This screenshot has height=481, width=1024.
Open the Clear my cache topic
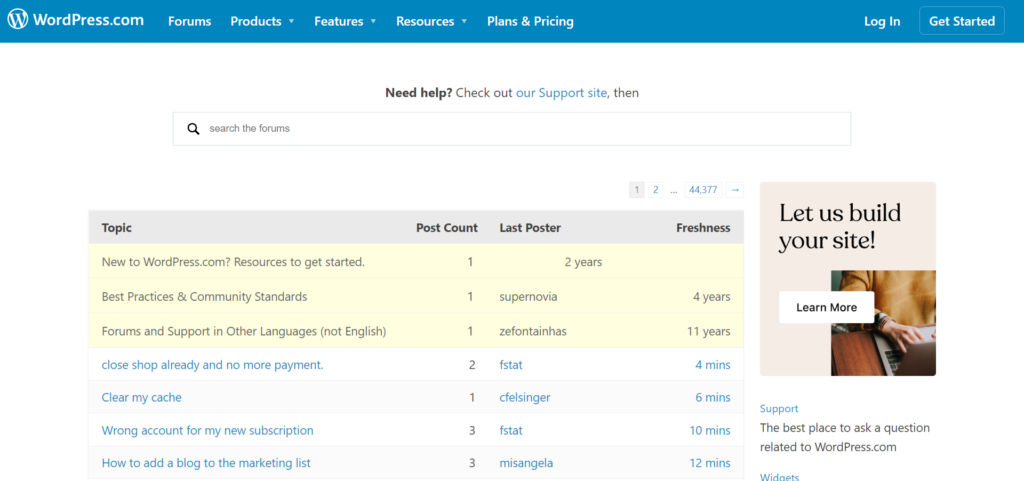(141, 397)
